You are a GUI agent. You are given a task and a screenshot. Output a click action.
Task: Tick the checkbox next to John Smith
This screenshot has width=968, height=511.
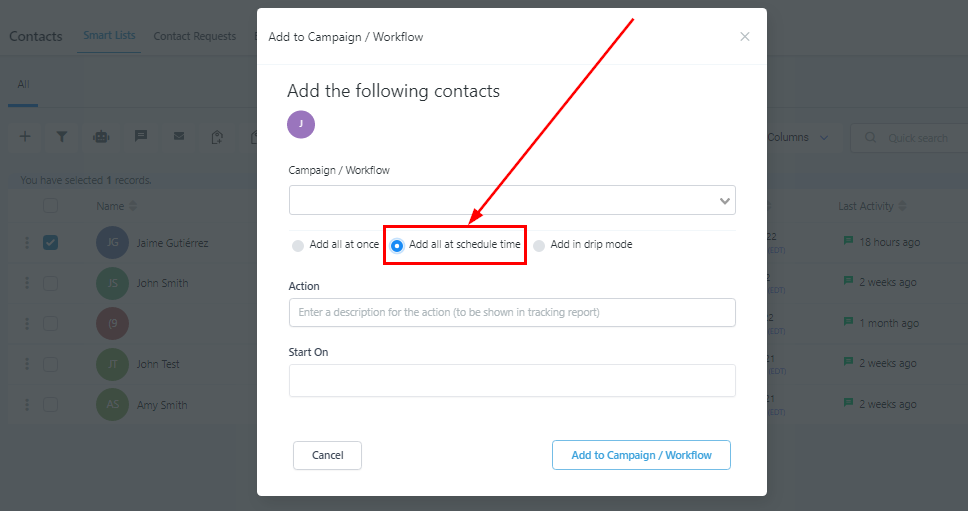pos(51,283)
